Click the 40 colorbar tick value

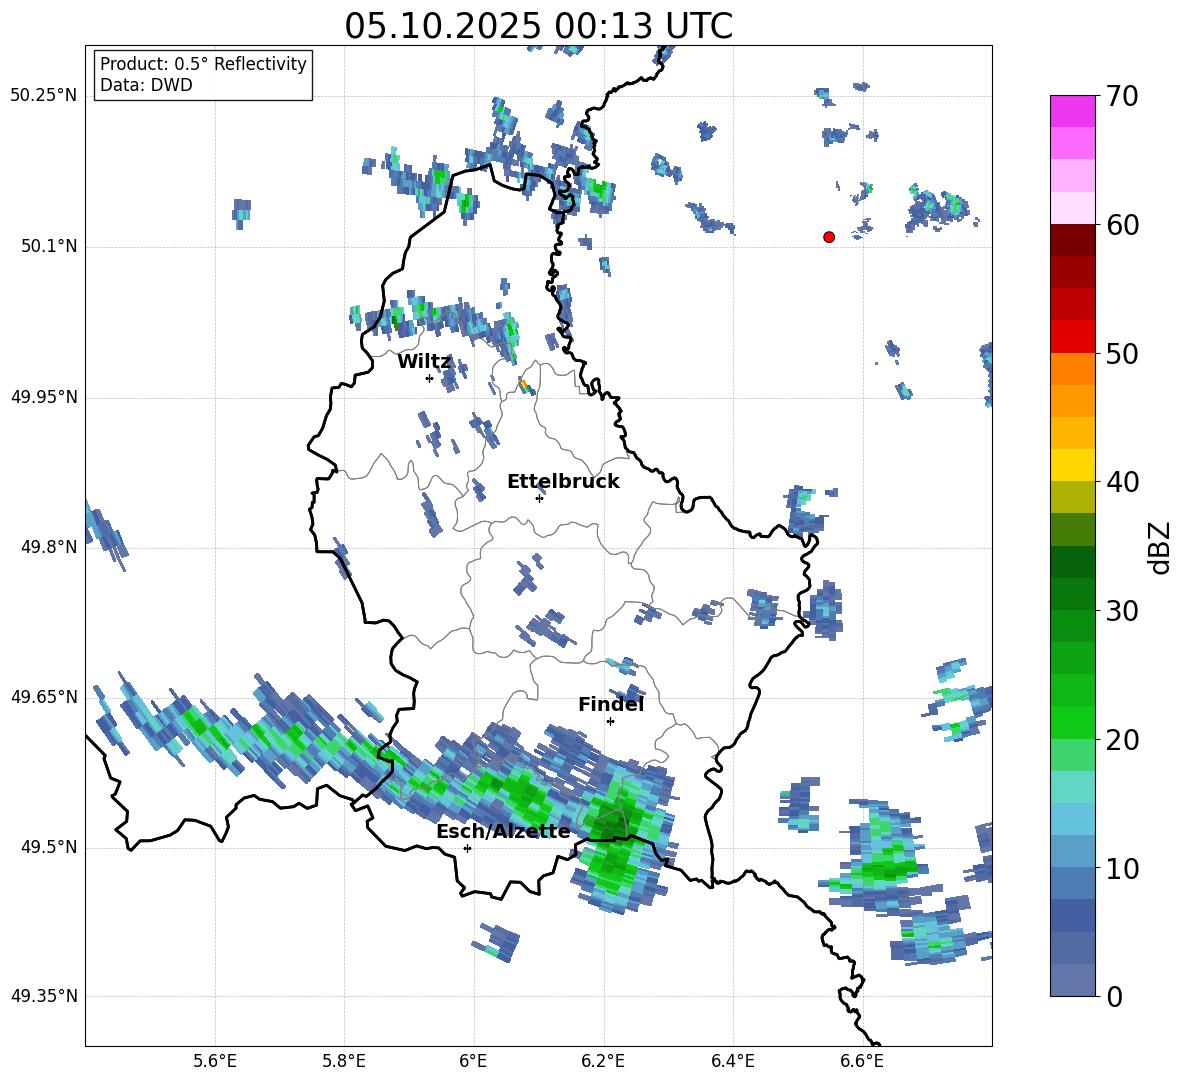coord(1122,482)
